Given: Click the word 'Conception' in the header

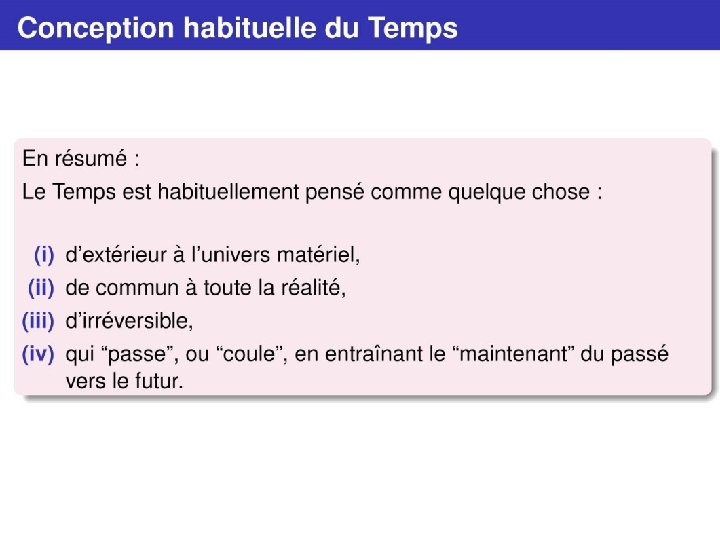Looking at the screenshot, I should (x=96, y=28).
